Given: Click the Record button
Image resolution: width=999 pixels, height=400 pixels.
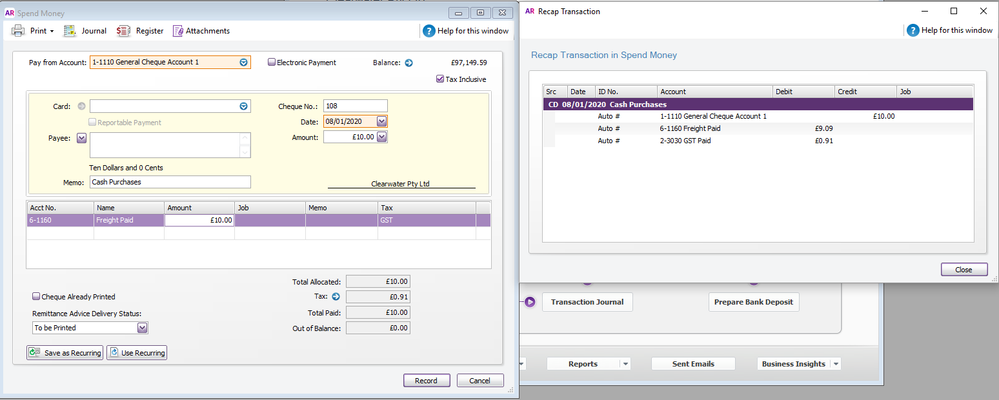Looking at the screenshot, I should pos(427,381).
